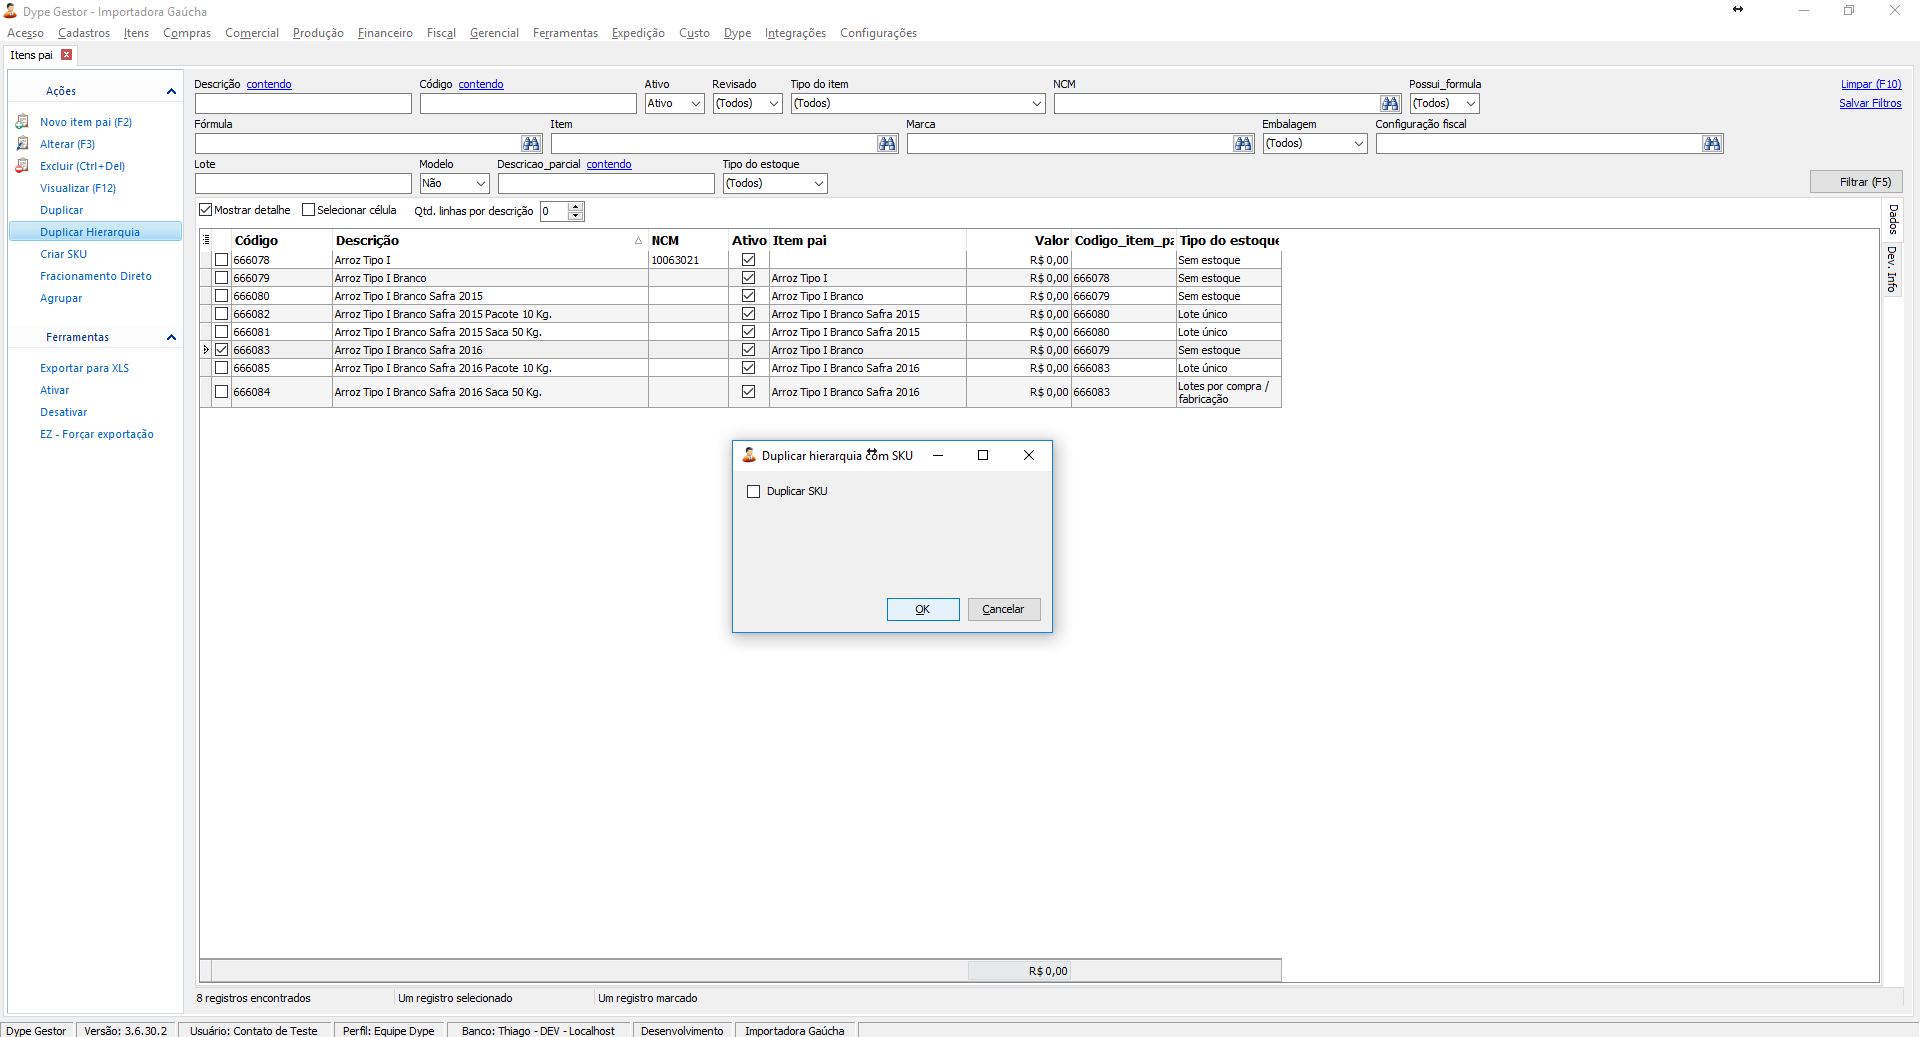This screenshot has height=1037, width=1920.
Task: Click Descrição contendo filter mode link
Action: pyautogui.click(x=269, y=84)
